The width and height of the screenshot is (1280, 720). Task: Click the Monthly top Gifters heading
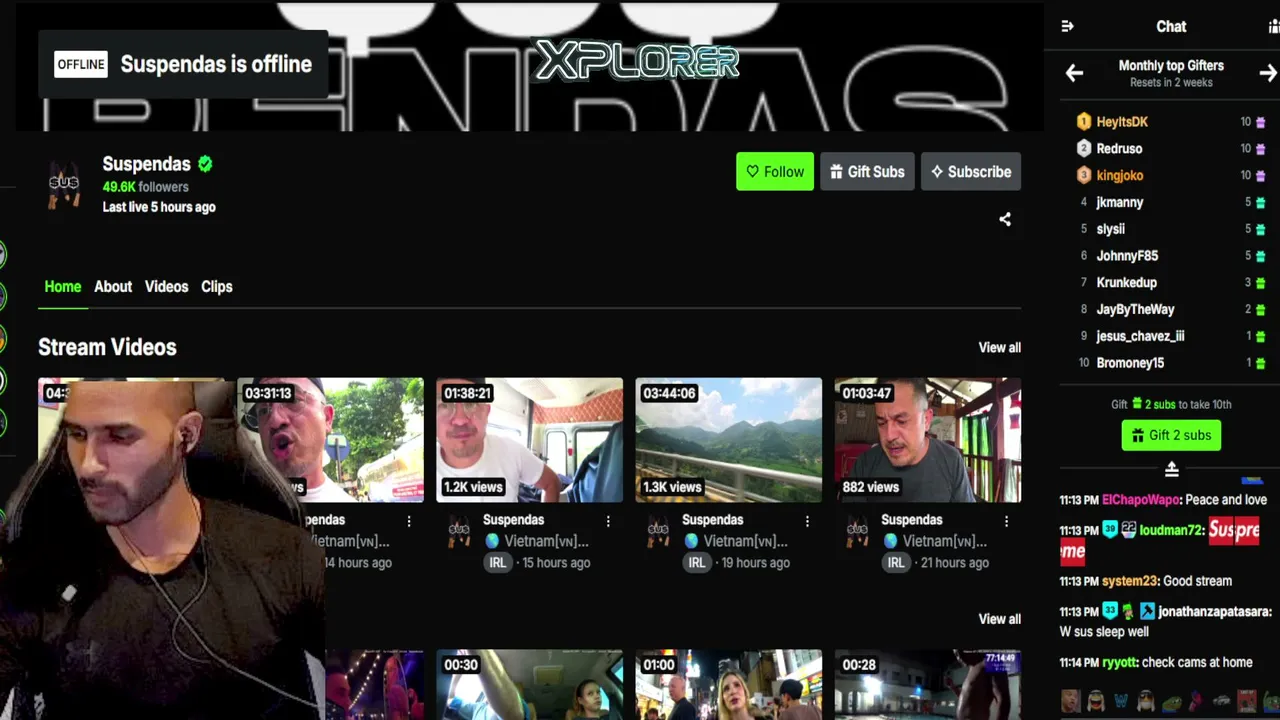(1171, 66)
